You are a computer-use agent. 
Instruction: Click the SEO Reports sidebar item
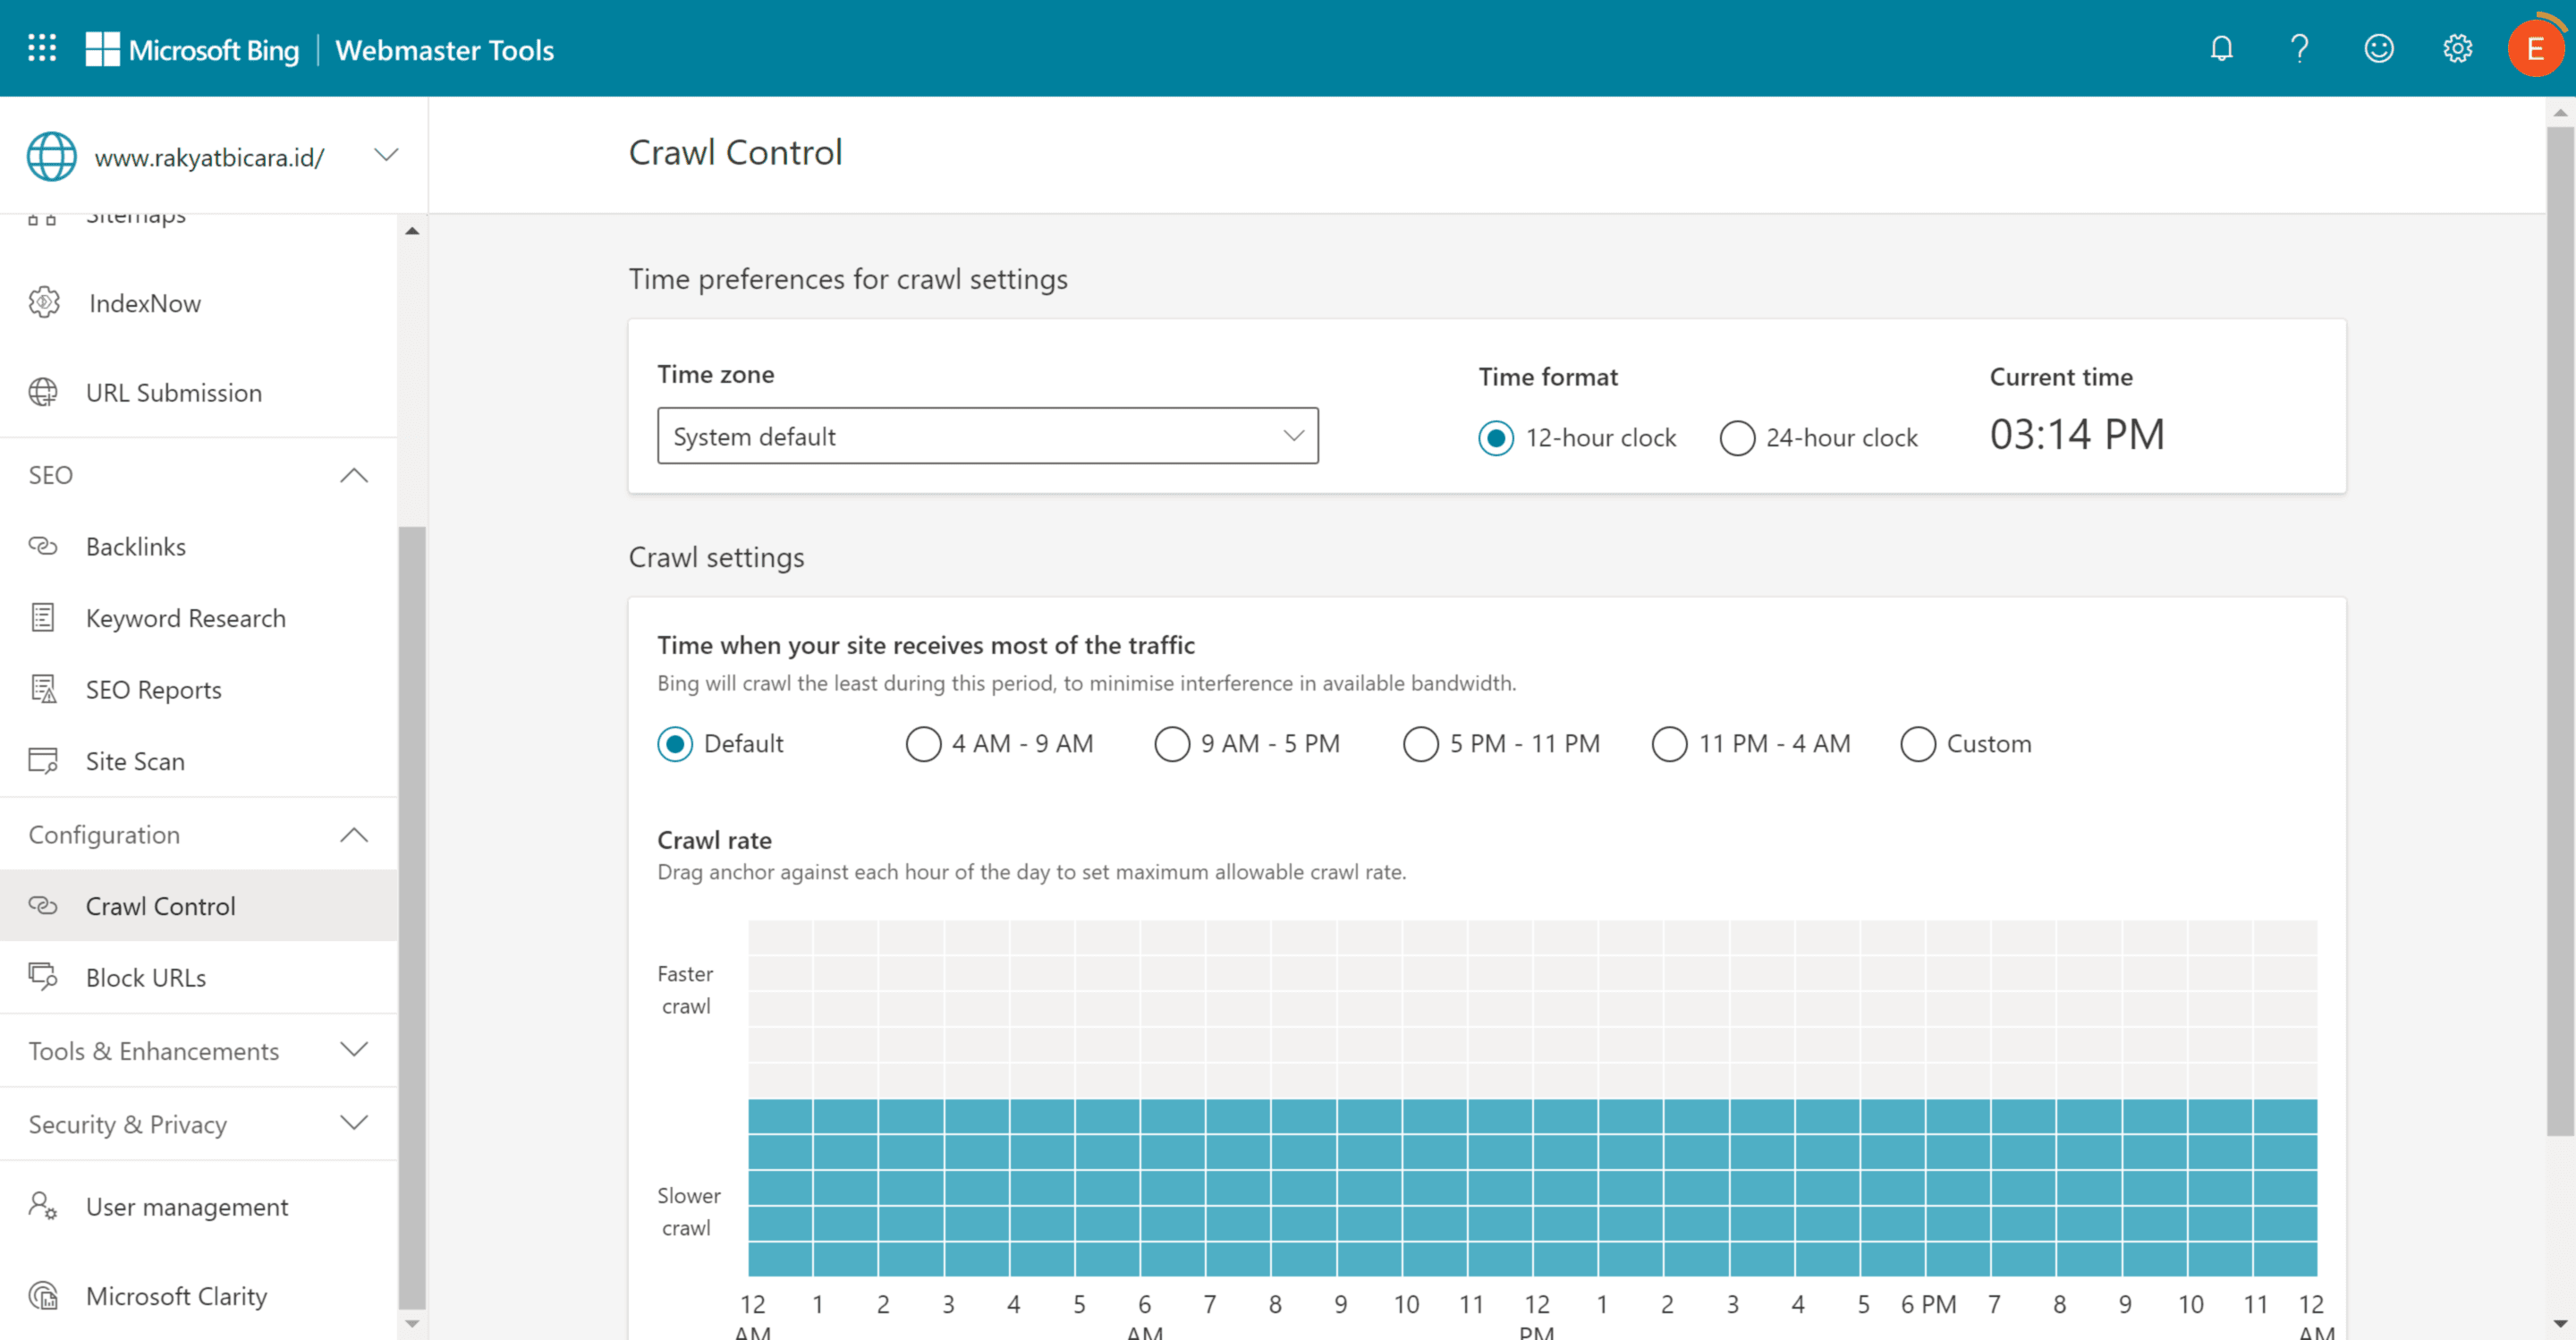pyautogui.click(x=155, y=689)
